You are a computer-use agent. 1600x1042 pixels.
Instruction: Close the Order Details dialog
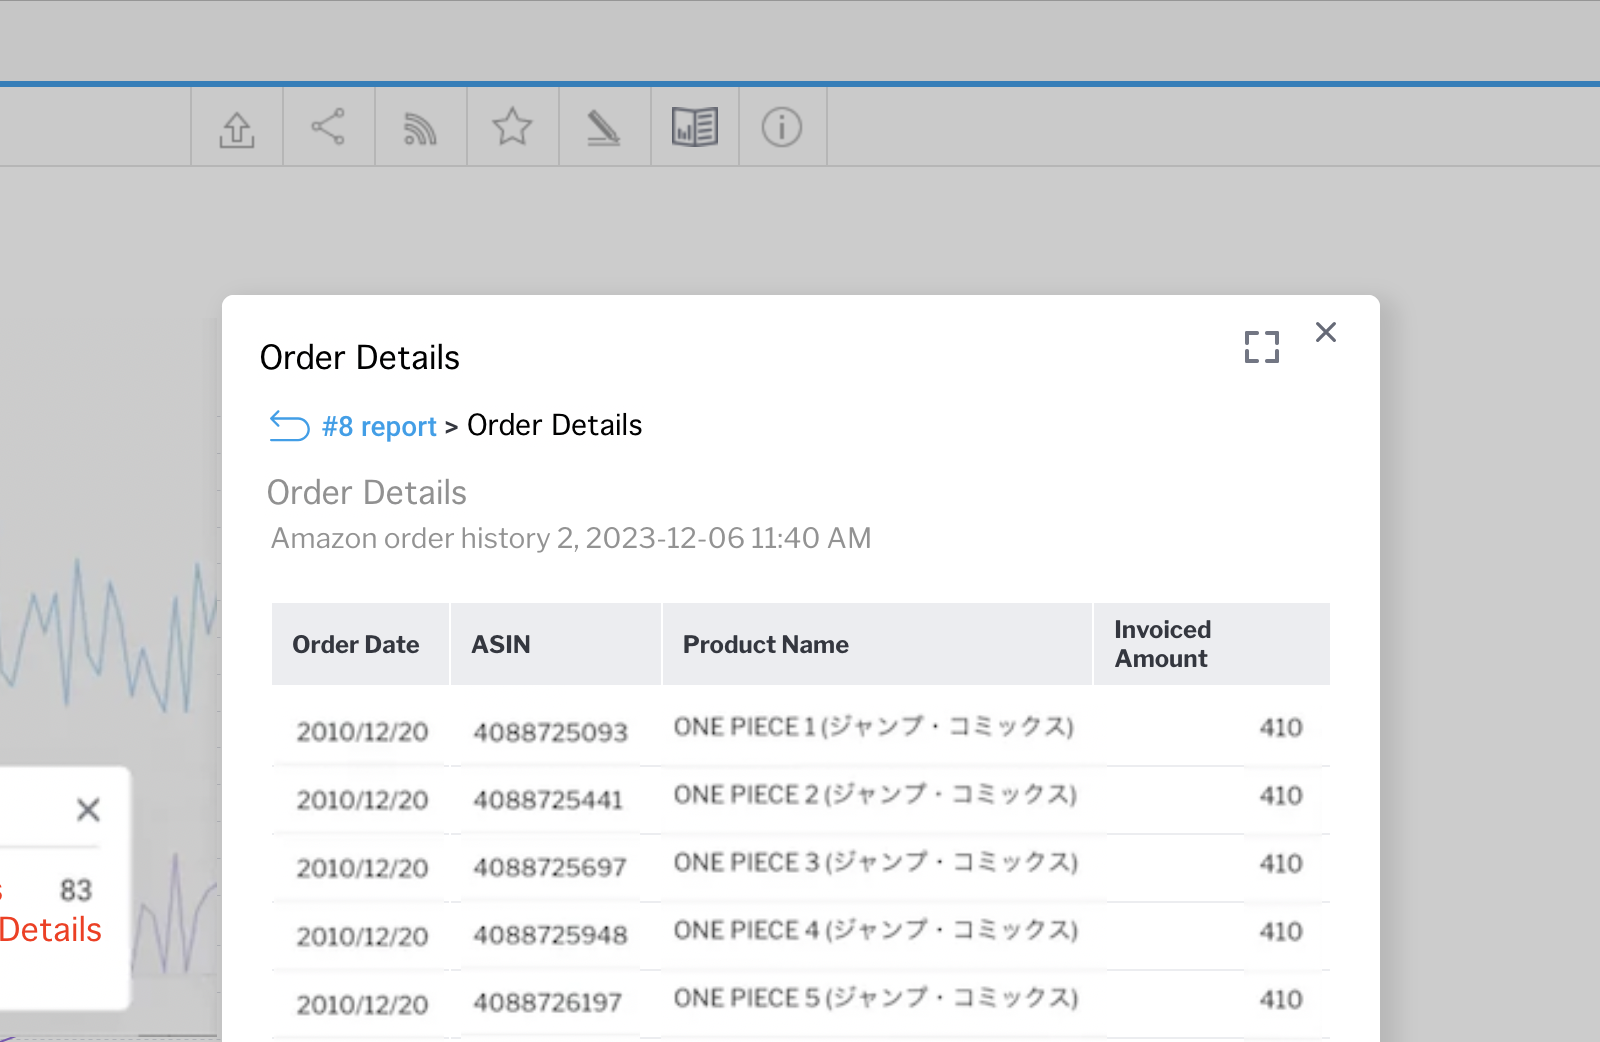coord(1326,332)
